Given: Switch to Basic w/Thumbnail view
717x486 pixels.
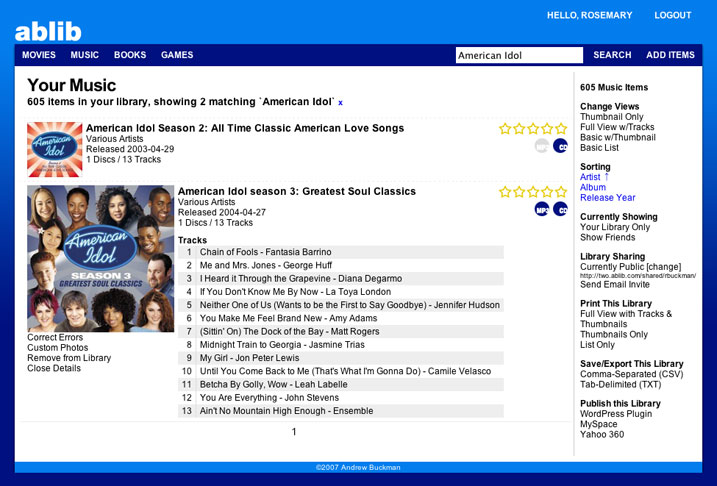Looking at the screenshot, I should pyautogui.click(x=618, y=138).
